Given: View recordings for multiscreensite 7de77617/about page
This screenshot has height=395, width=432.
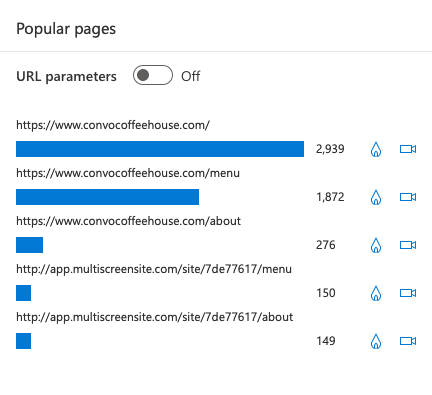Looking at the screenshot, I should [x=408, y=341].
